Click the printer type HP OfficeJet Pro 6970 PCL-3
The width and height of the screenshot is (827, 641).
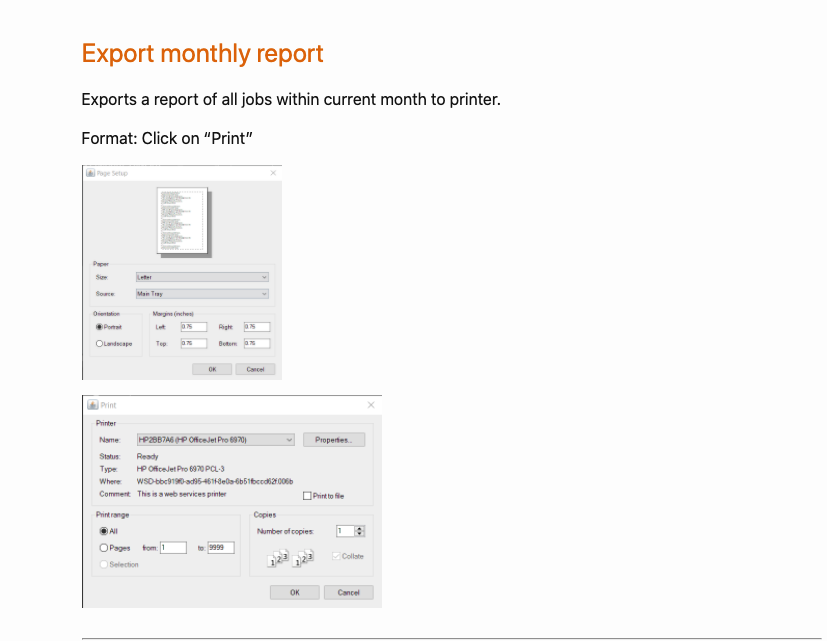pos(180,469)
